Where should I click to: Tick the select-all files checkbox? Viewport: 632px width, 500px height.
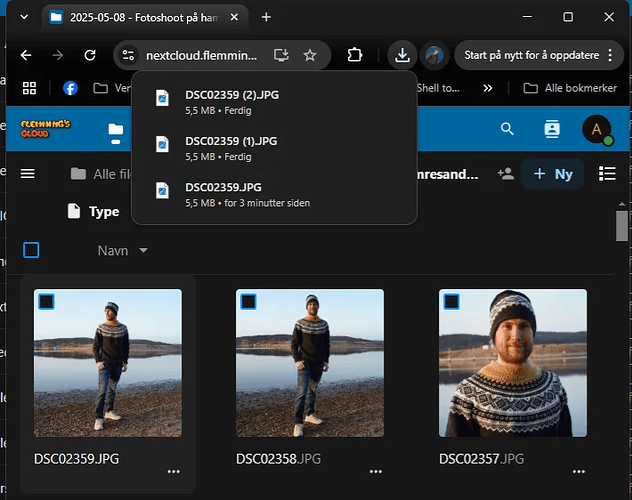tap(31, 250)
